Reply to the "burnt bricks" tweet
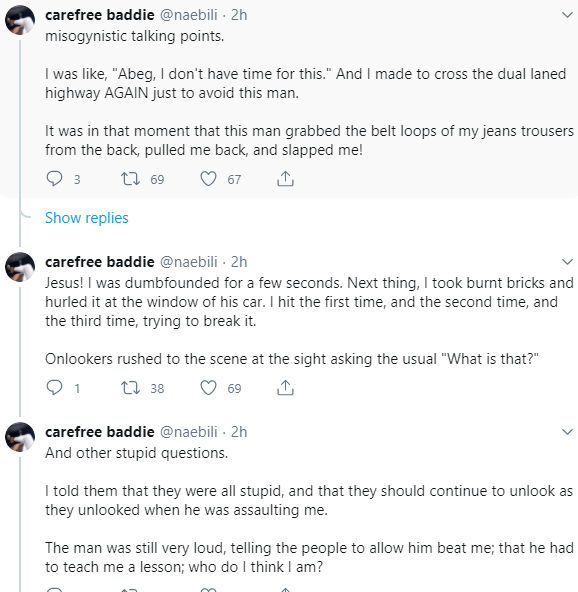The height and width of the screenshot is (592, 578). tap(54, 388)
